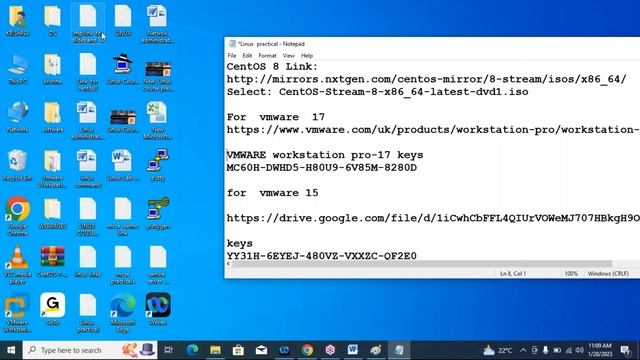Screen dimensions: 640x360
Task: Select the Linux commands Word document icon
Action: pos(88,168)
